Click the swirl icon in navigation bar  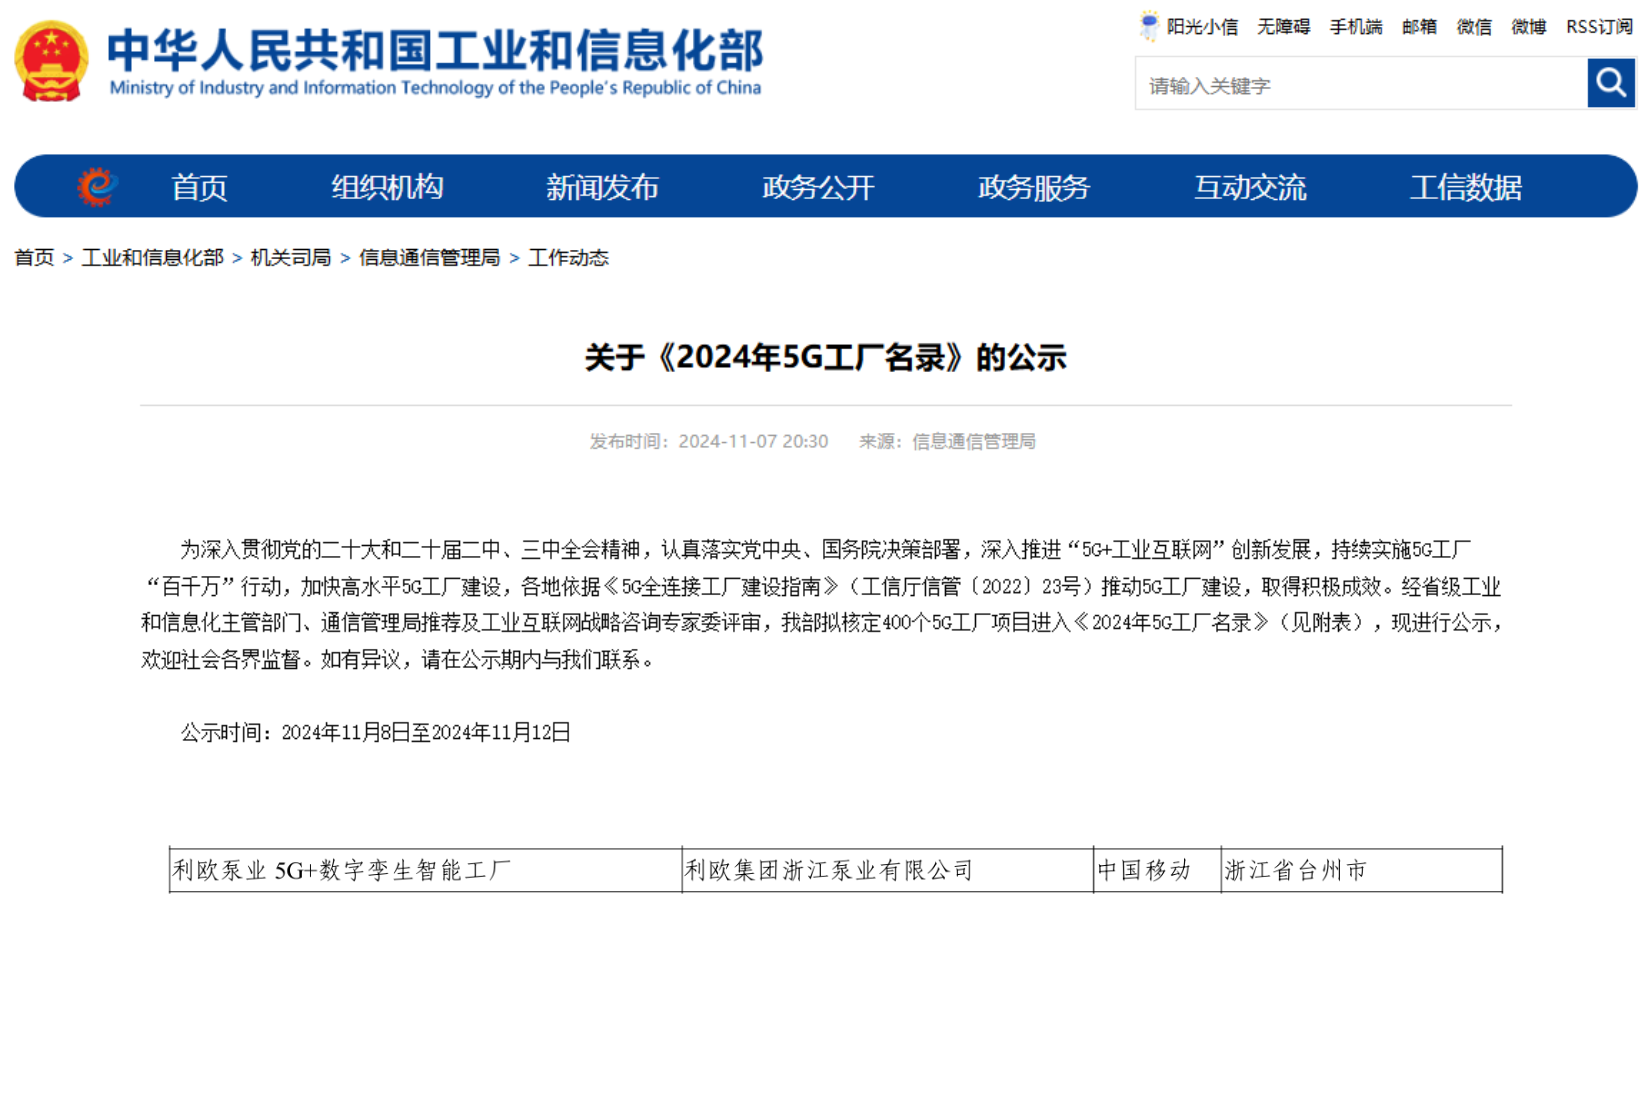(97, 187)
